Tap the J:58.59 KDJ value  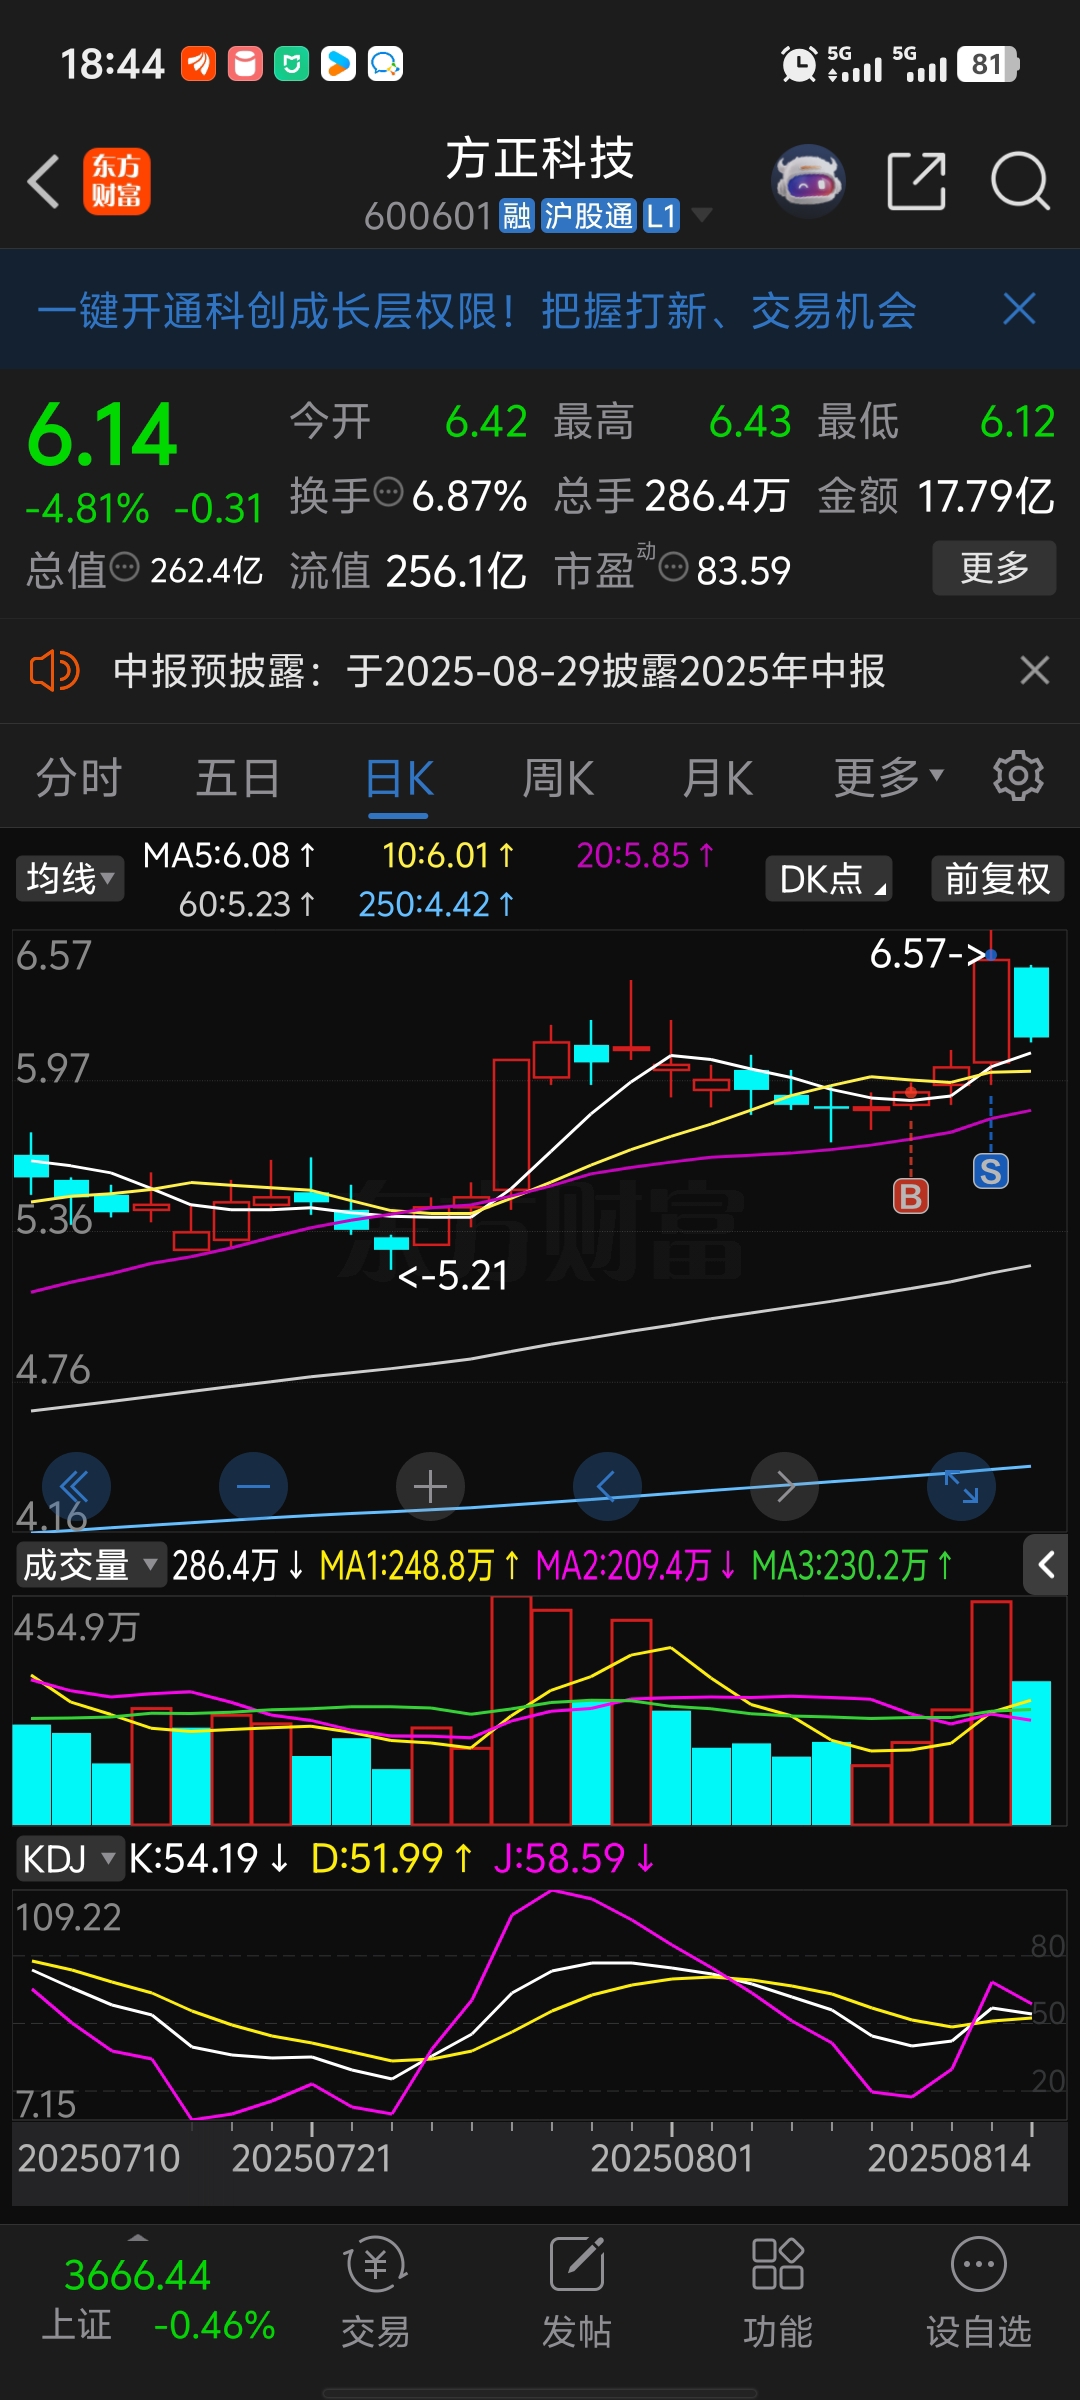coord(575,1859)
